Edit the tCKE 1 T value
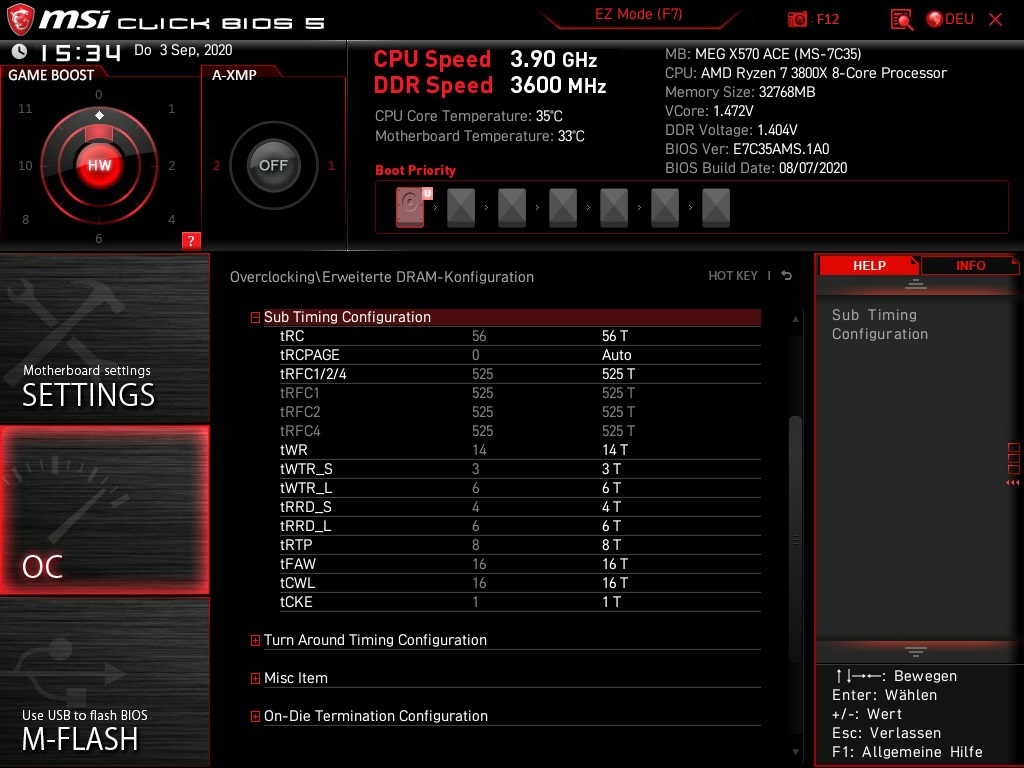Image resolution: width=1024 pixels, height=768 pixels. [x=611, y=601]
